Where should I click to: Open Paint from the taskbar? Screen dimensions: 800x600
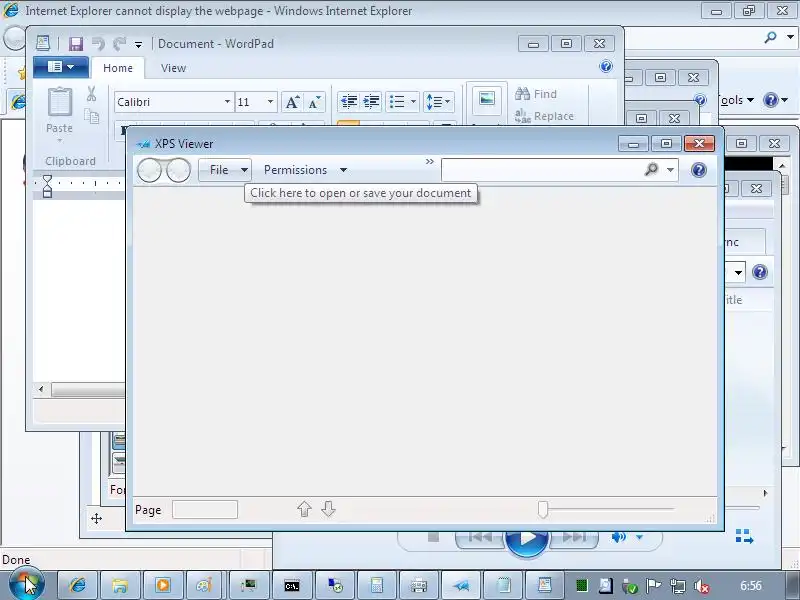[x=205, y=585]
